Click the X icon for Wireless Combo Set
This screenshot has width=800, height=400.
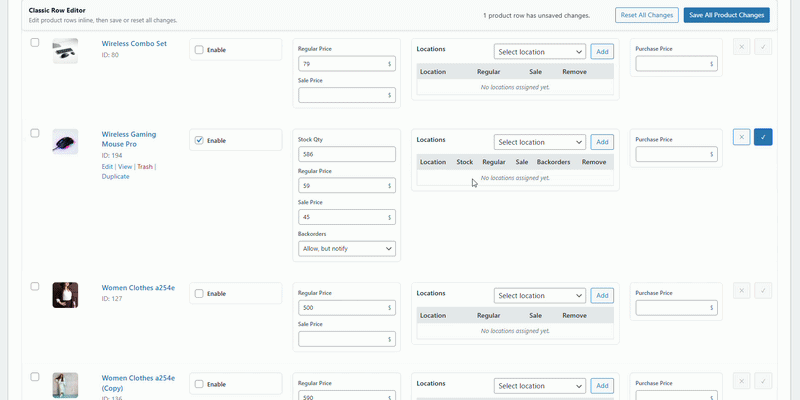741,46
